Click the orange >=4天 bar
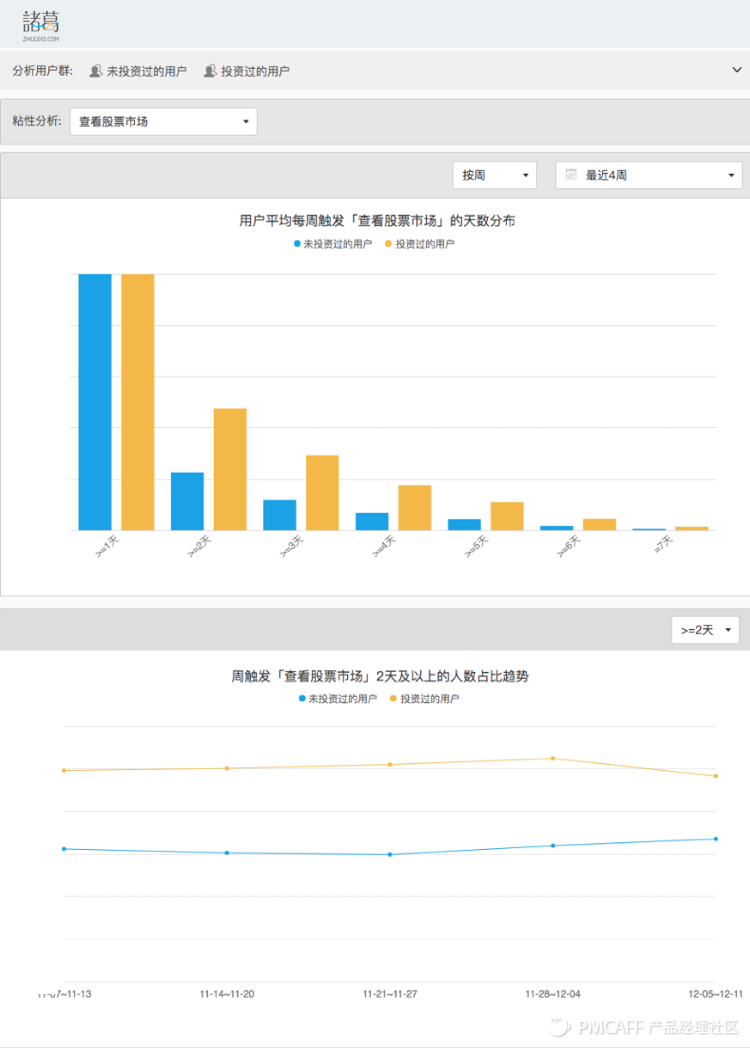Screen dimensions: 750x1048 coord(414,507)
